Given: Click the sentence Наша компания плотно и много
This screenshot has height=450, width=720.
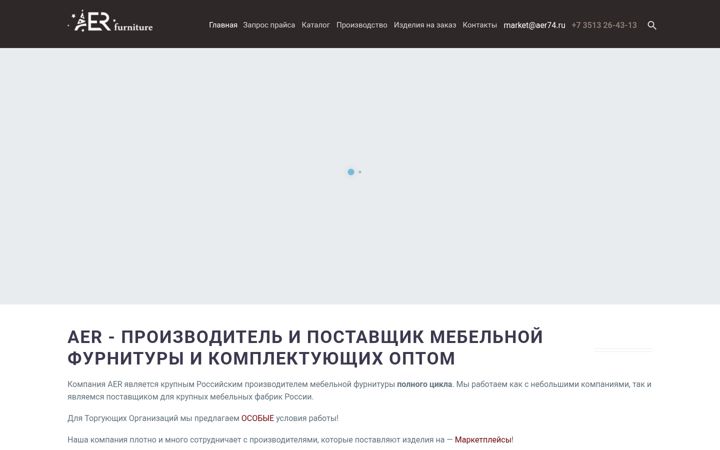Looking at the screenshot, I should [290, 440].
